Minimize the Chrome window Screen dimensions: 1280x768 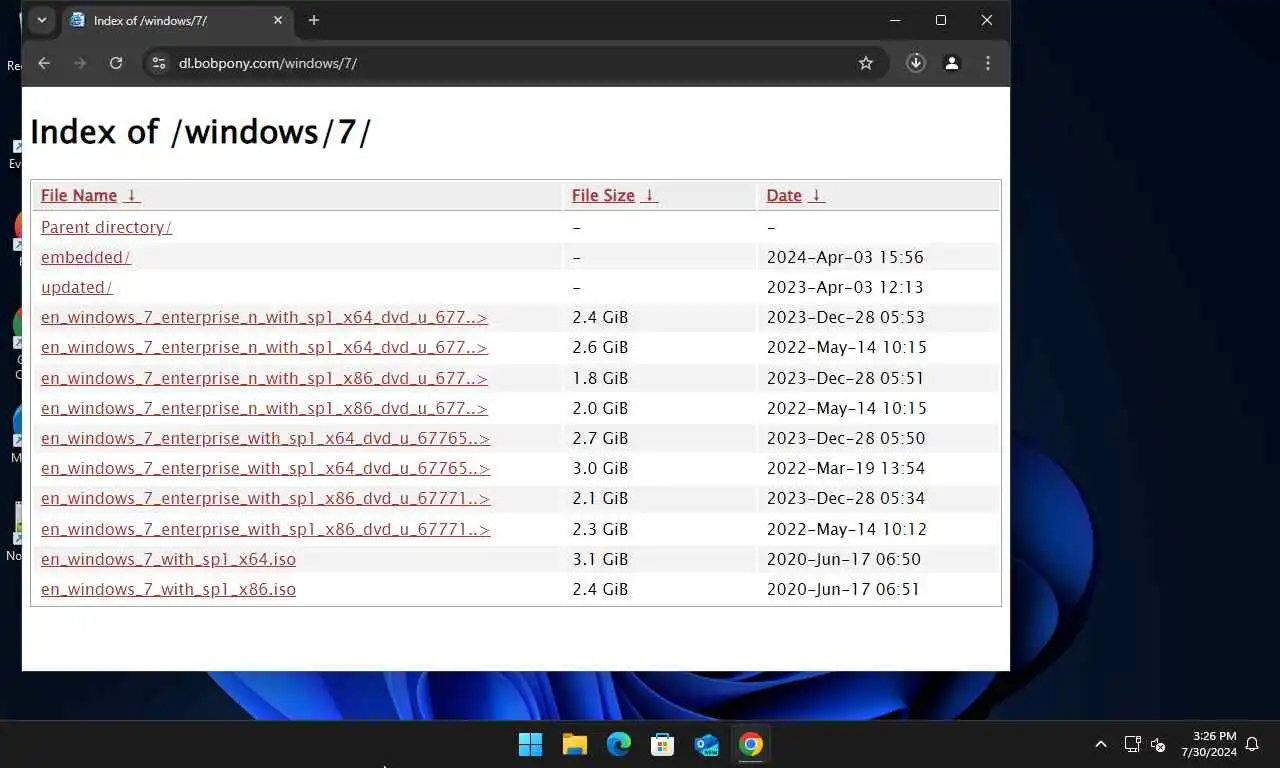coord(895,20)
